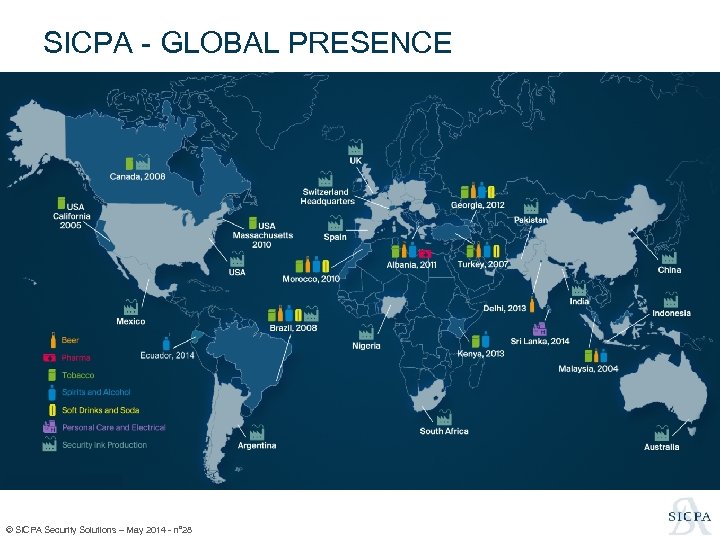The width and height of the screenshot is (720, 540).
Task: Click the 'Australia' label
Action: coord(662,447)
